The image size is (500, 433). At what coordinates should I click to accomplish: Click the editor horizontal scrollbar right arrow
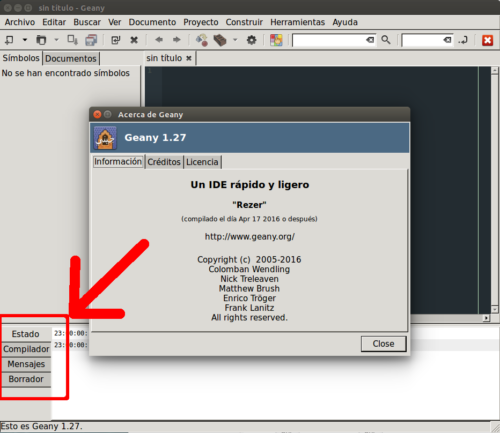486,318
